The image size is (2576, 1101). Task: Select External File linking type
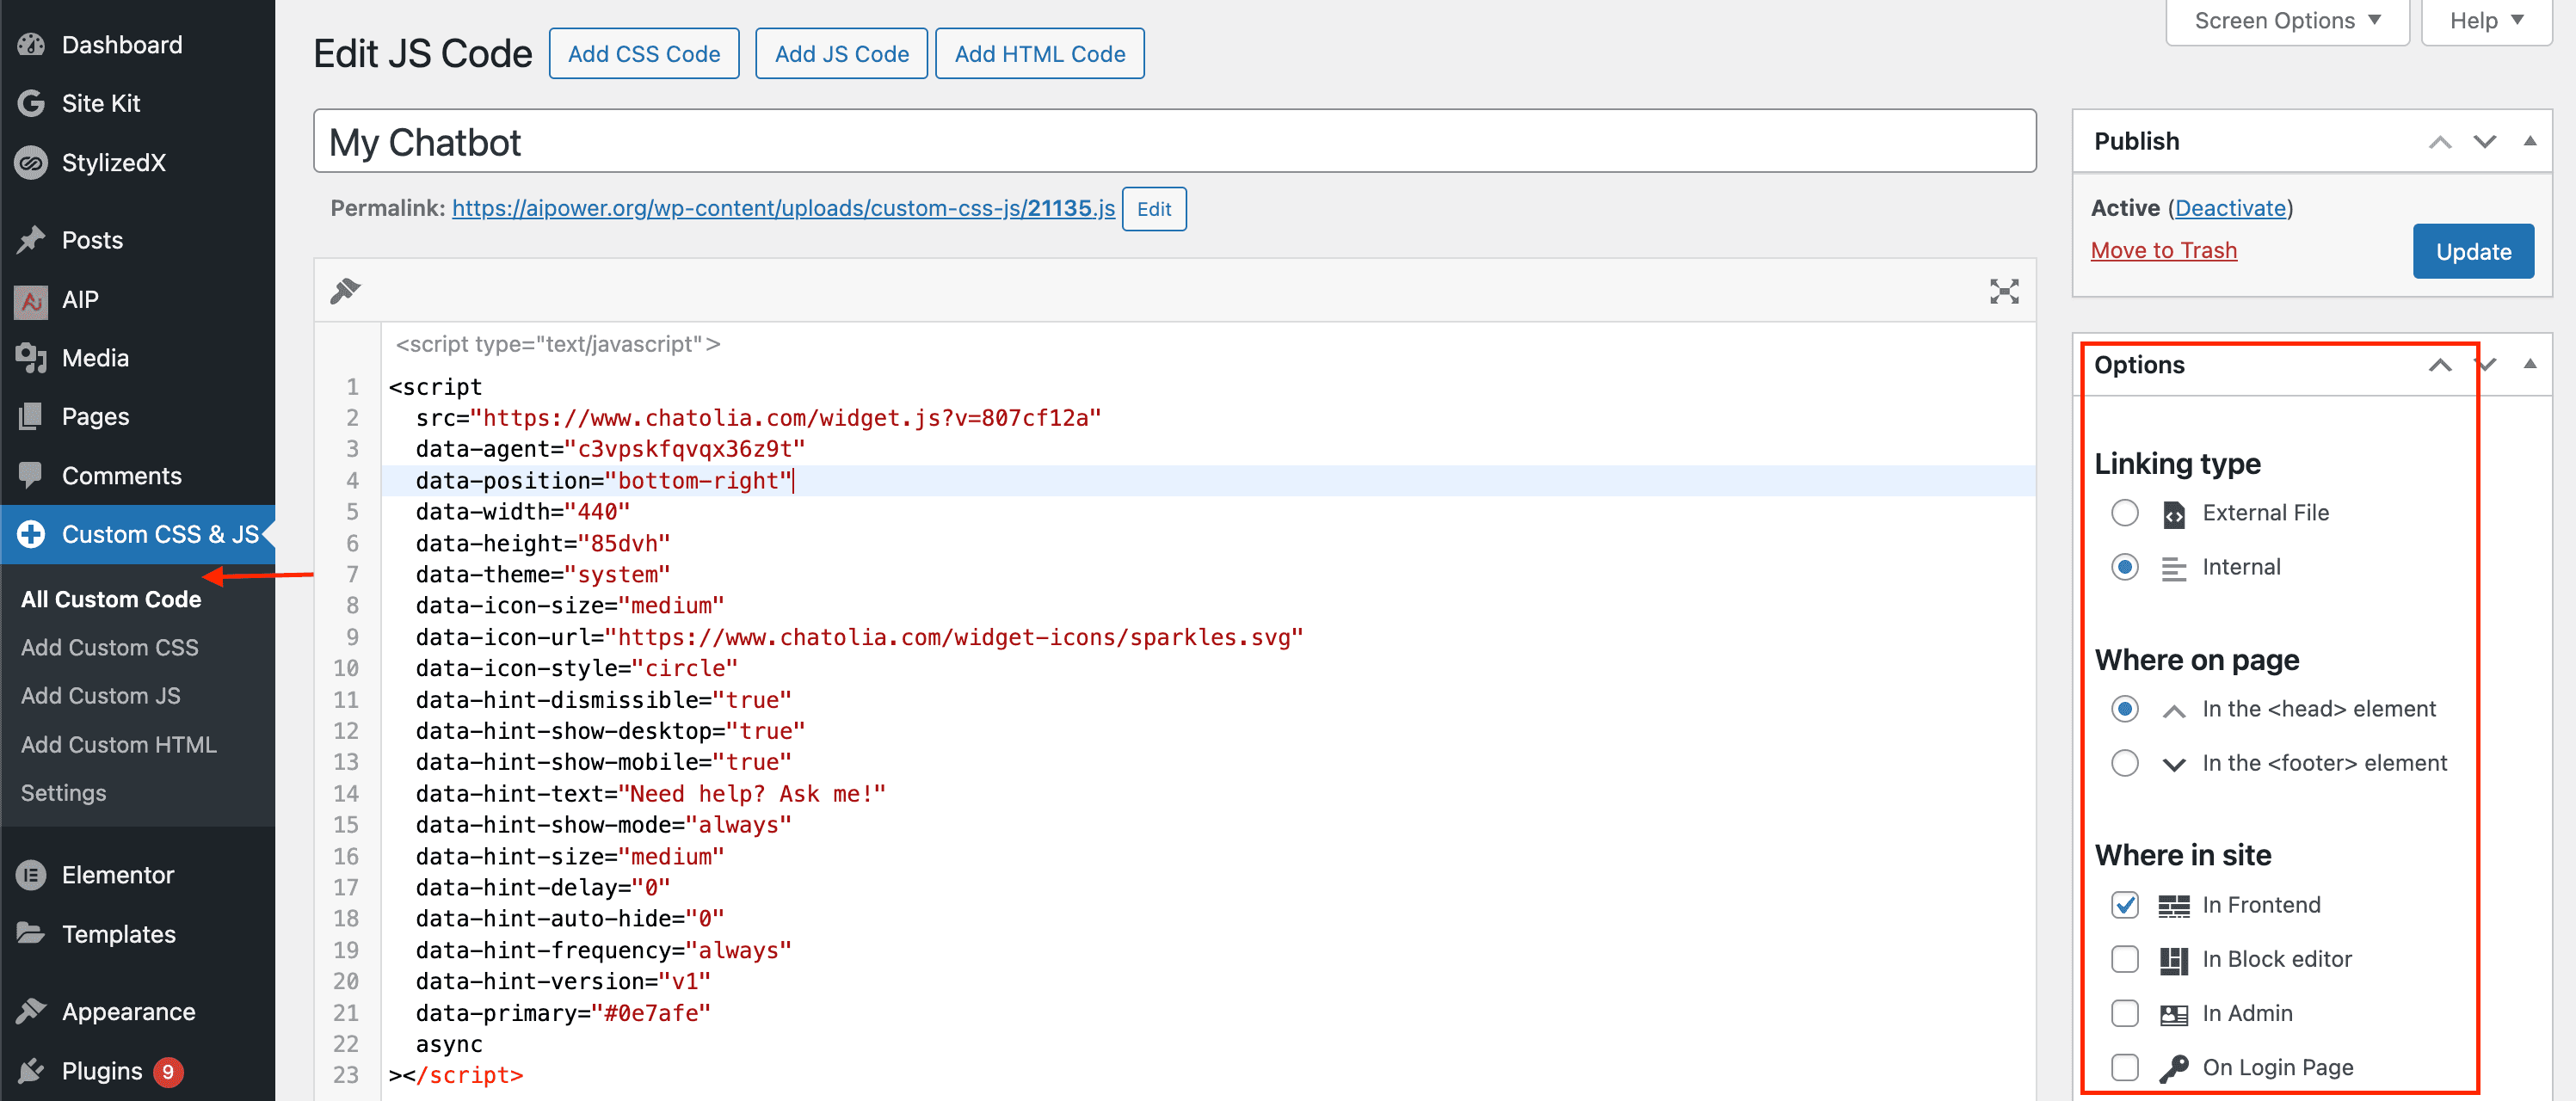(x=2124, y=513)
